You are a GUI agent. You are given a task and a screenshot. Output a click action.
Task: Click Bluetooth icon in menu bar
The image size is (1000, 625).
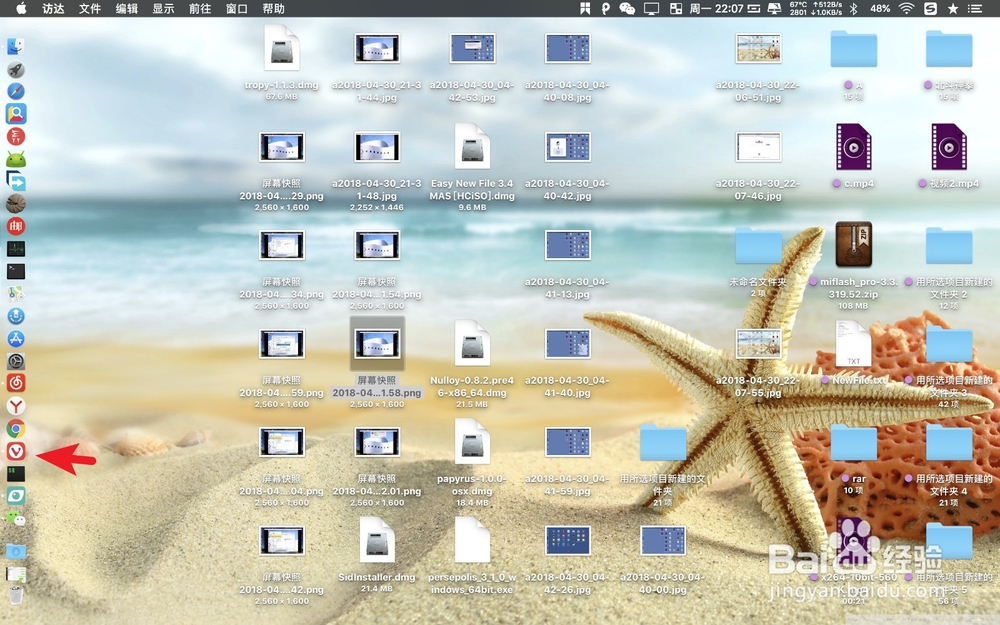point(853,8)
